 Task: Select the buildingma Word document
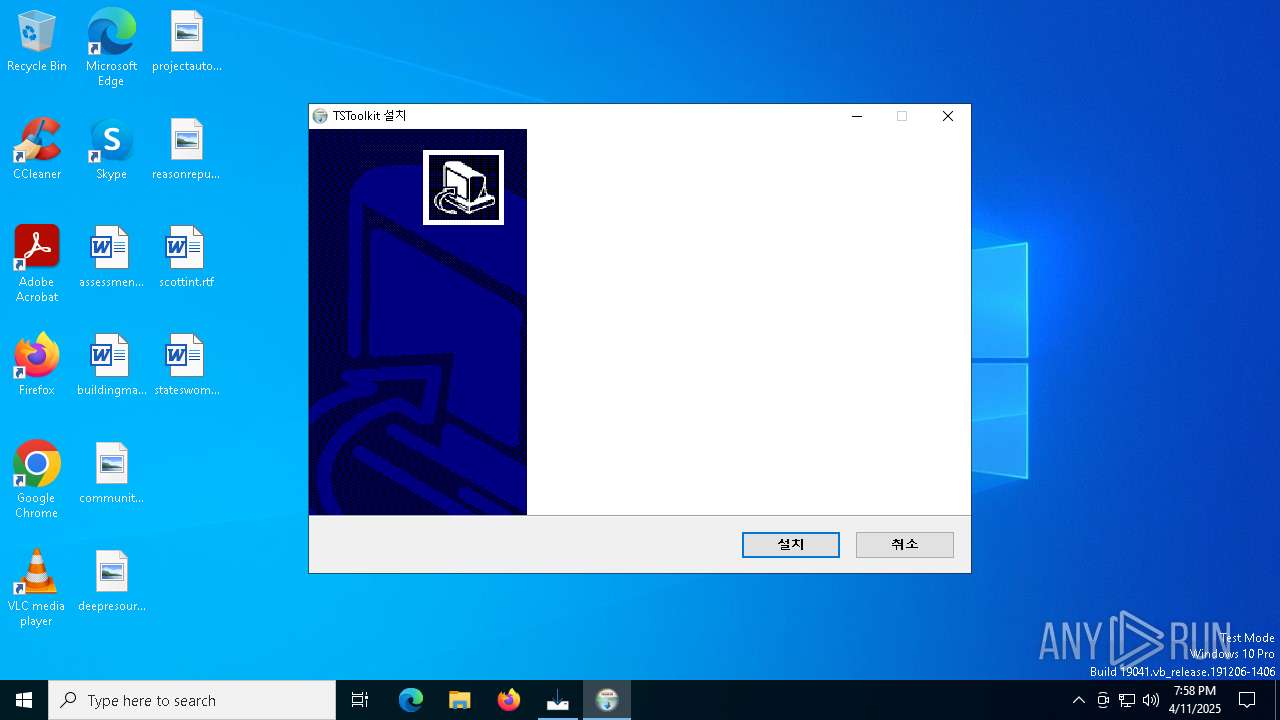pyautogui.click(x=111, y=366)
